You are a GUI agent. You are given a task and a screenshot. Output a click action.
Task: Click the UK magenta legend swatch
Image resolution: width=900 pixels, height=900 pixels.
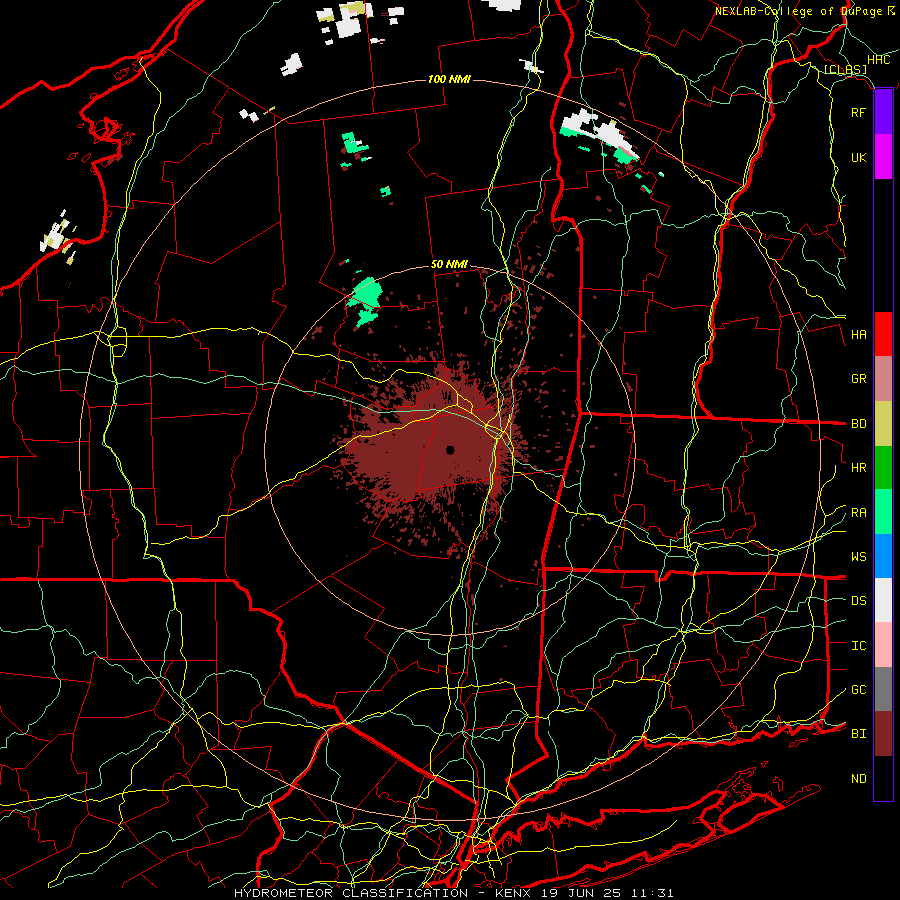[883, 157]
